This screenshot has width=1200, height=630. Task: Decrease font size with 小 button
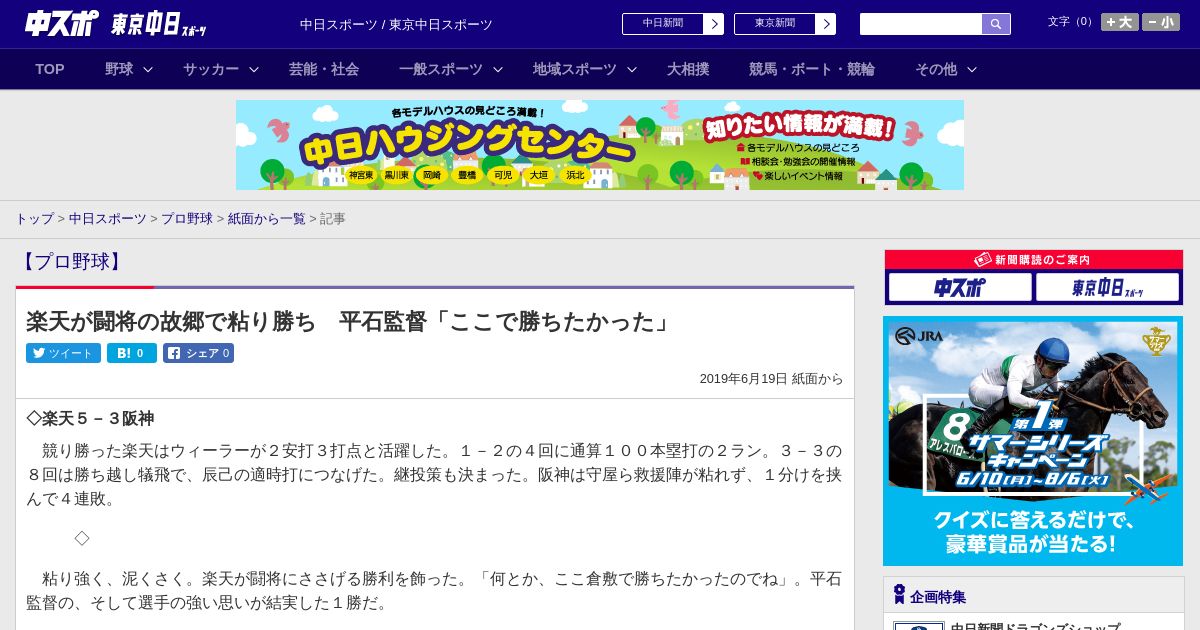pyautogui.click(x=1161, y=22)
